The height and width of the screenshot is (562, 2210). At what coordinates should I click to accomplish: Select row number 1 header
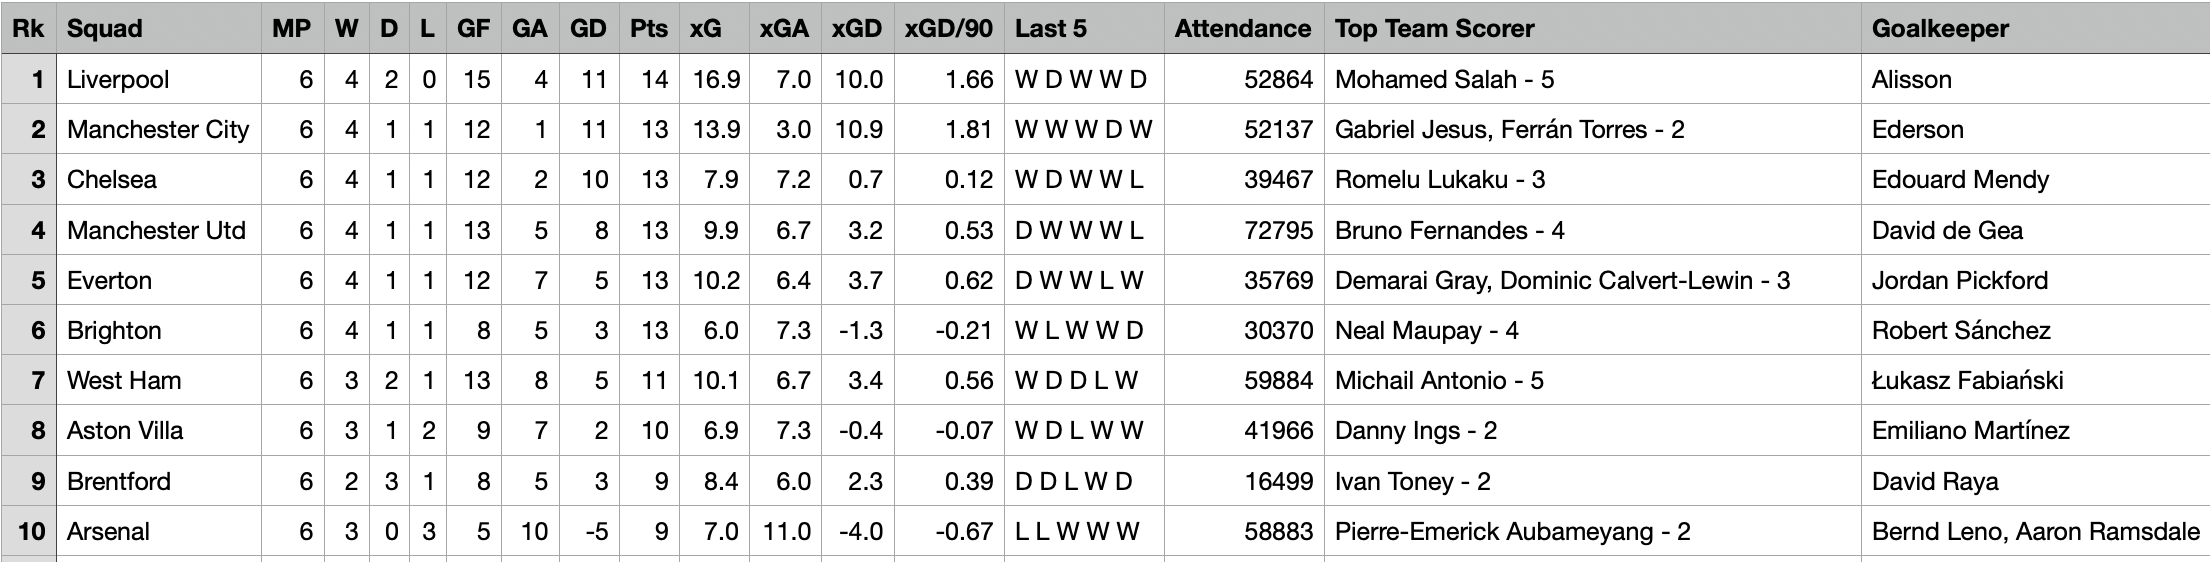[x=29, y=79]
